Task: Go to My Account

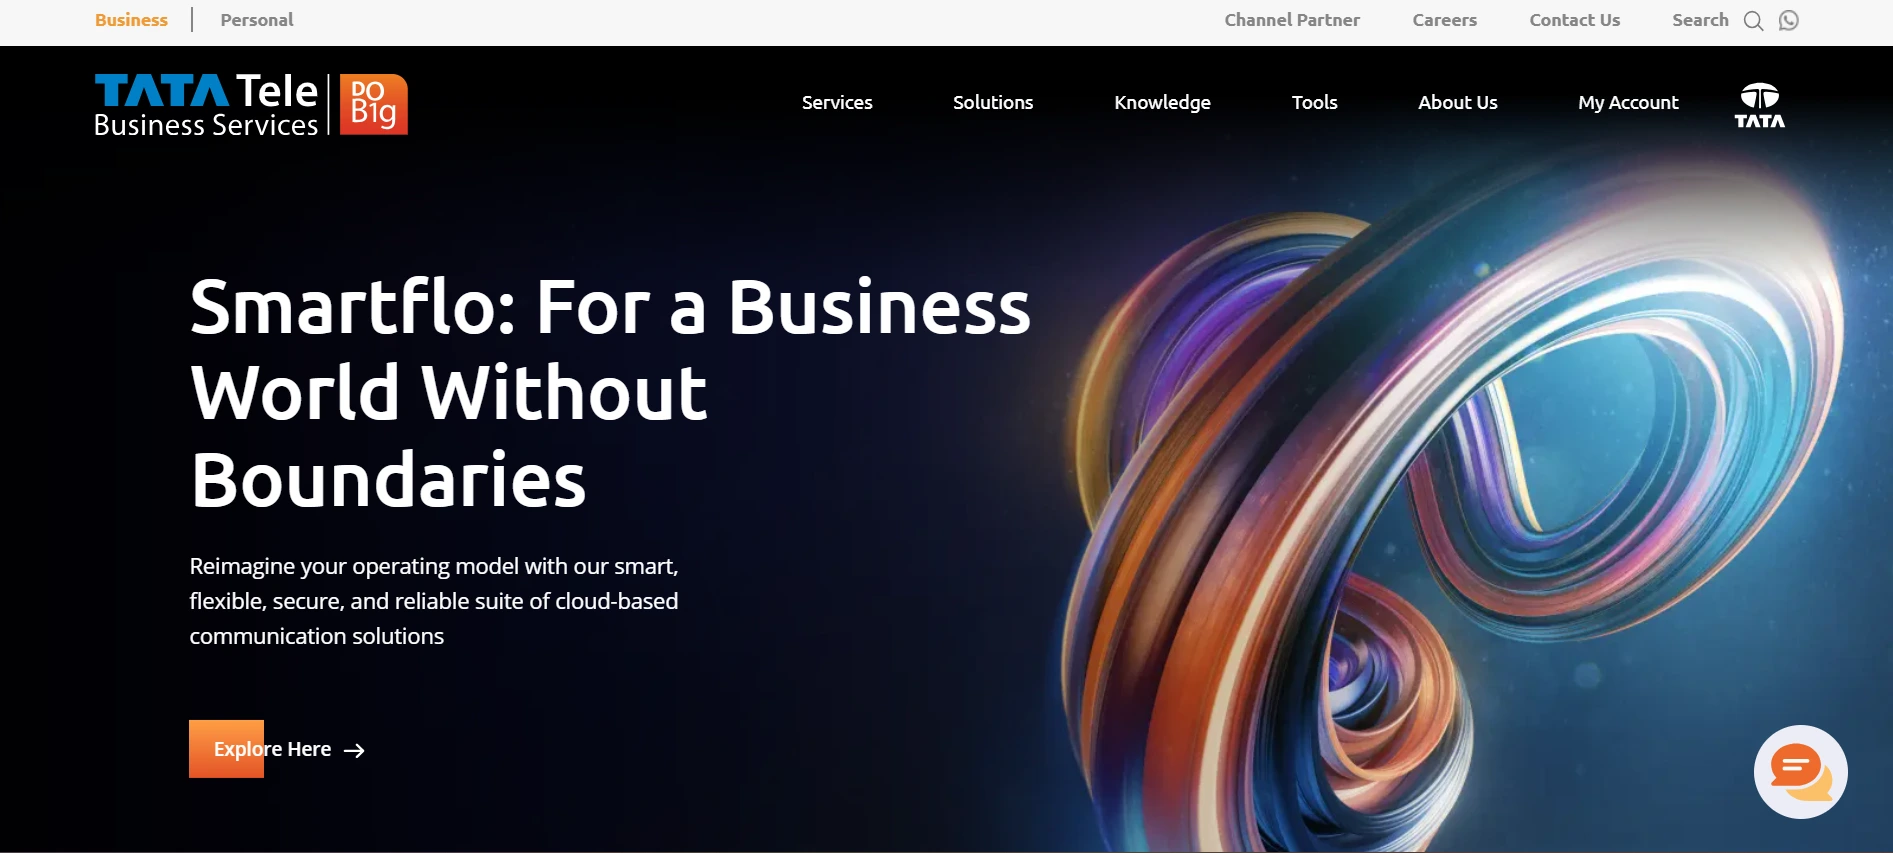Action: (x=1628, y=102)
